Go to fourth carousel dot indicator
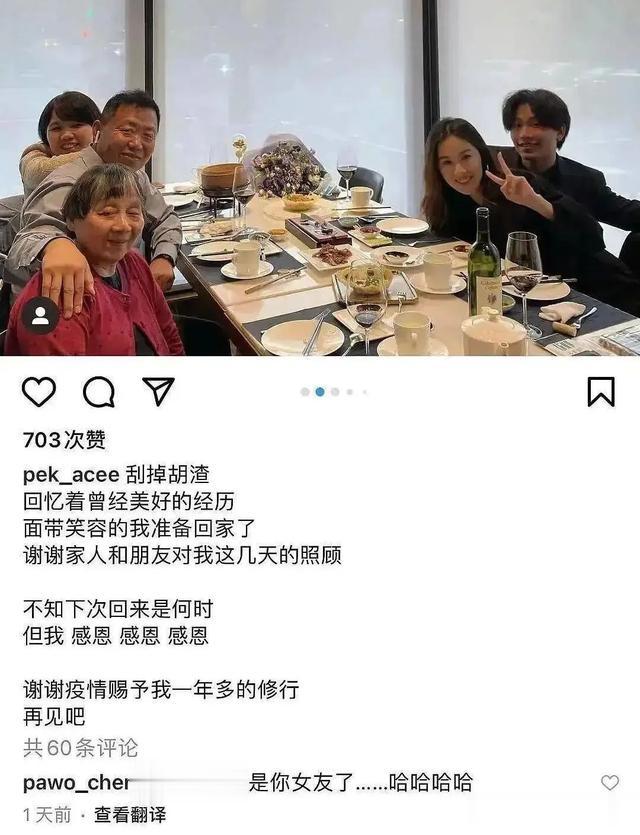Screen dimensions: 640x835 pyautogui.click(x=350, y=392)
